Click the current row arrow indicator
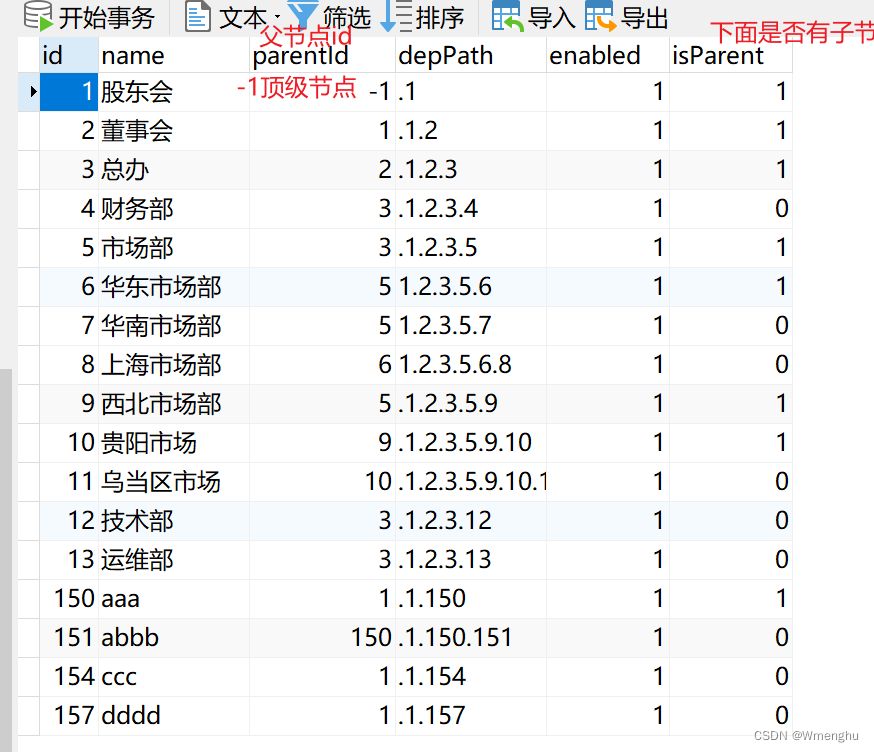This screenshot has height=752, width=874. [33, 93]
